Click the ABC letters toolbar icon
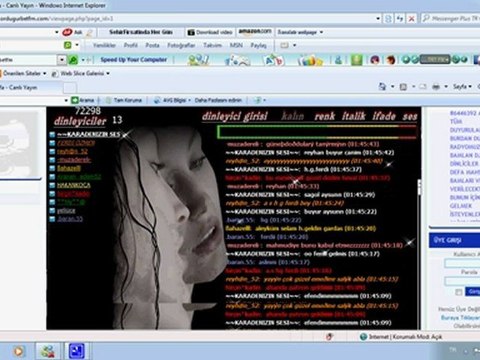 [x=274, y=60]
